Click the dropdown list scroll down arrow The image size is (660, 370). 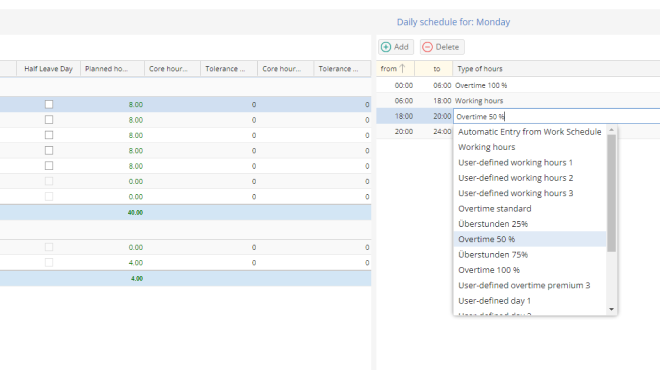pos(612,309)
